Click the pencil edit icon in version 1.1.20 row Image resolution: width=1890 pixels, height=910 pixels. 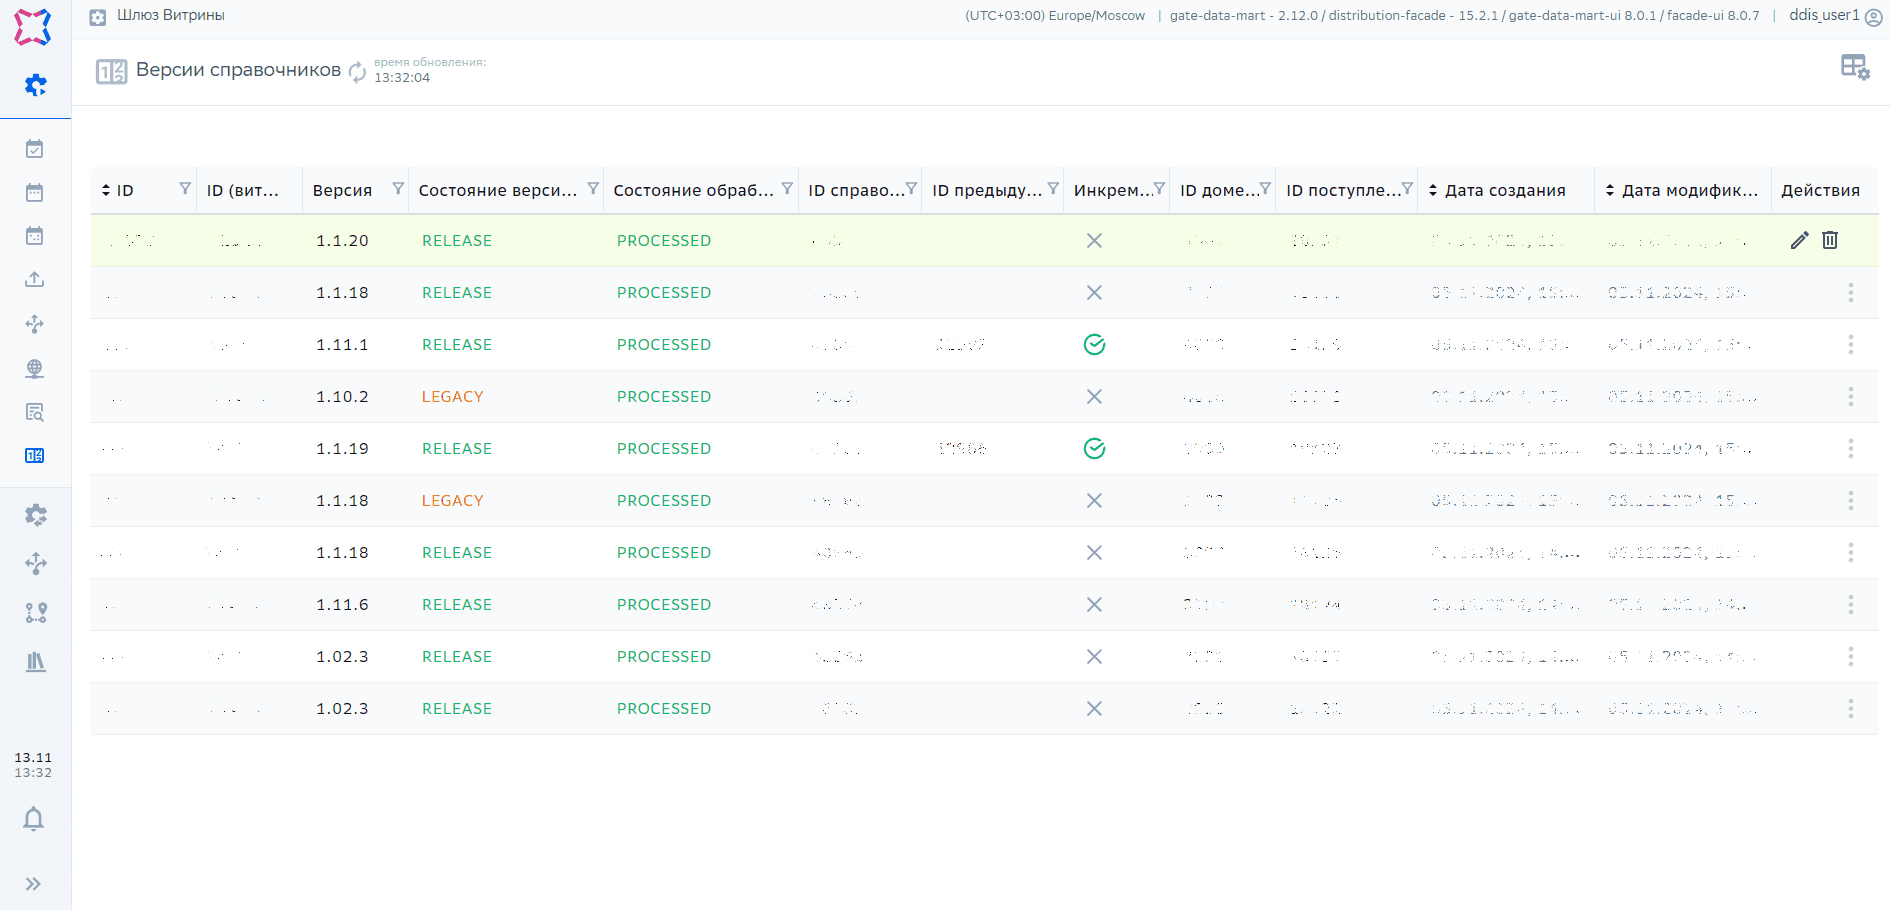pyautogui.click(x=1799, y=240)
